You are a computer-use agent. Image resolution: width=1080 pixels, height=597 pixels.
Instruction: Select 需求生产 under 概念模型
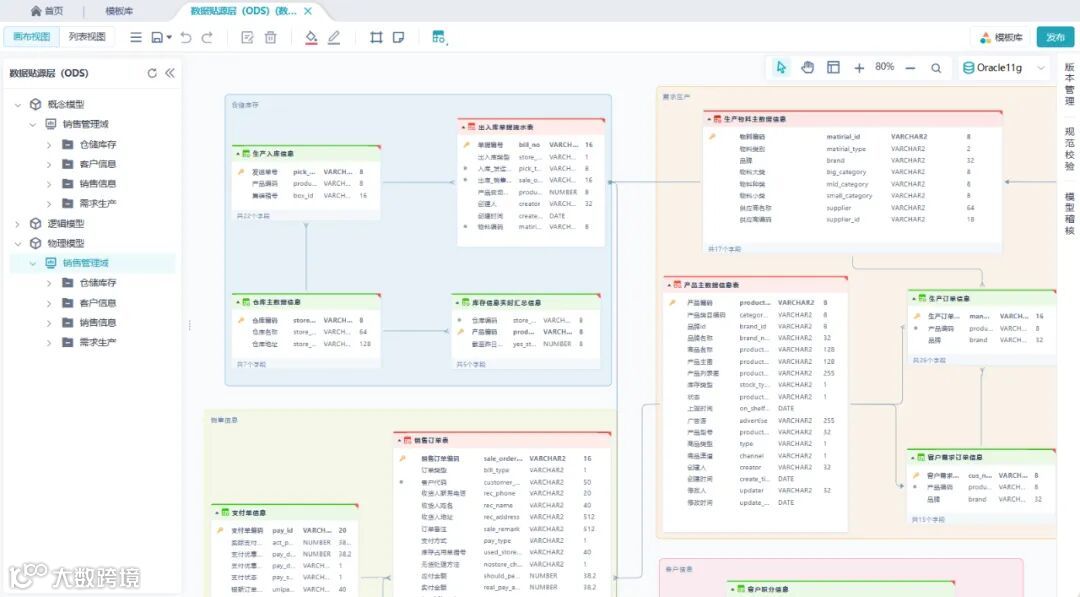point(98,203)
